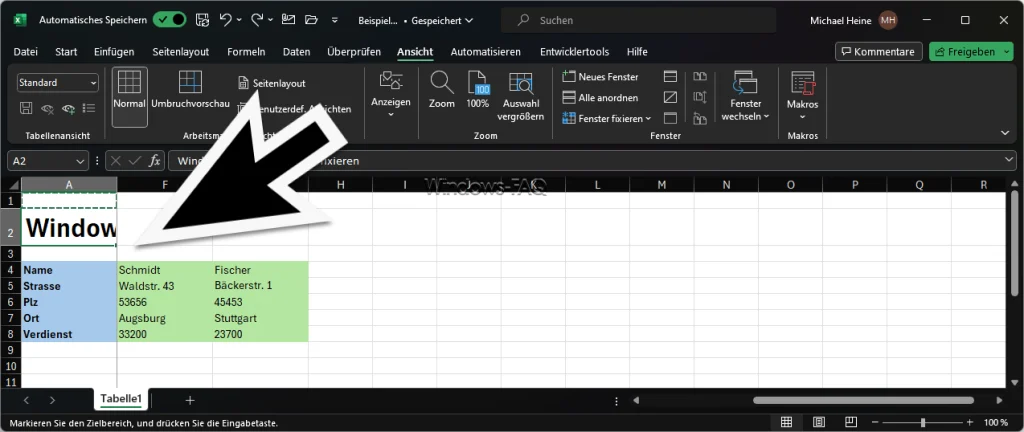This screenshot has height=432, width=1024.
Task: Click the fx insert function icon
Action: [155, 161]
